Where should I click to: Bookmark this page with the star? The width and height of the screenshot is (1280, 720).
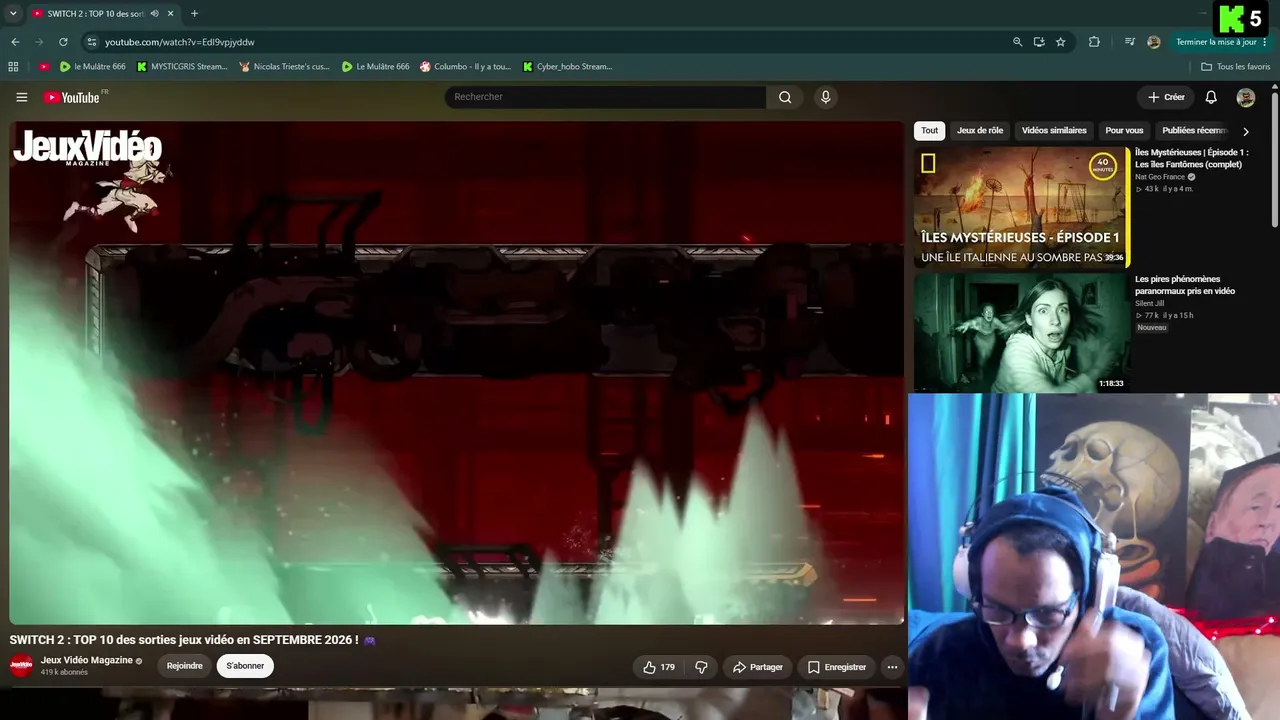(x=1061, y=42)
